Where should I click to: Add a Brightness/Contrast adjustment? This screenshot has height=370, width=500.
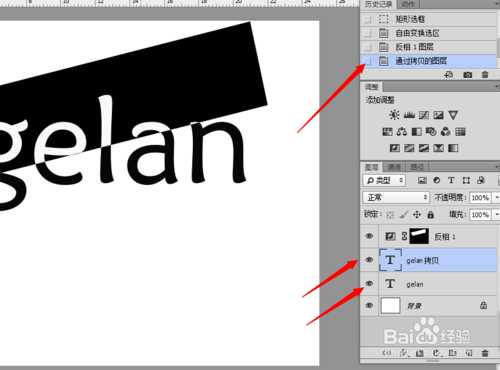point(394,115)
